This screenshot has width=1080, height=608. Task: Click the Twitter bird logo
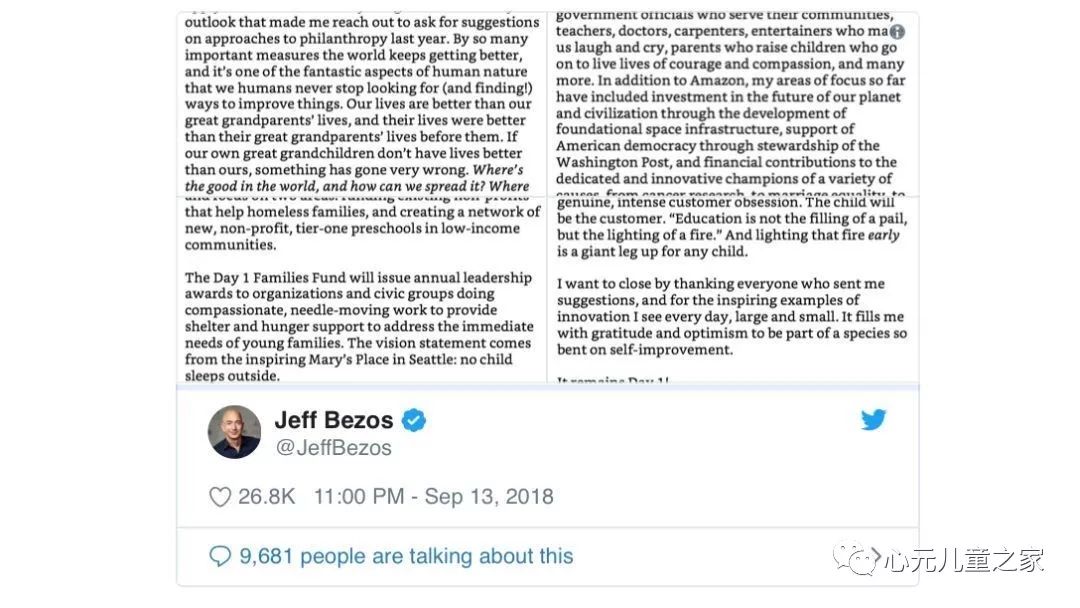[x=873, y=419]
